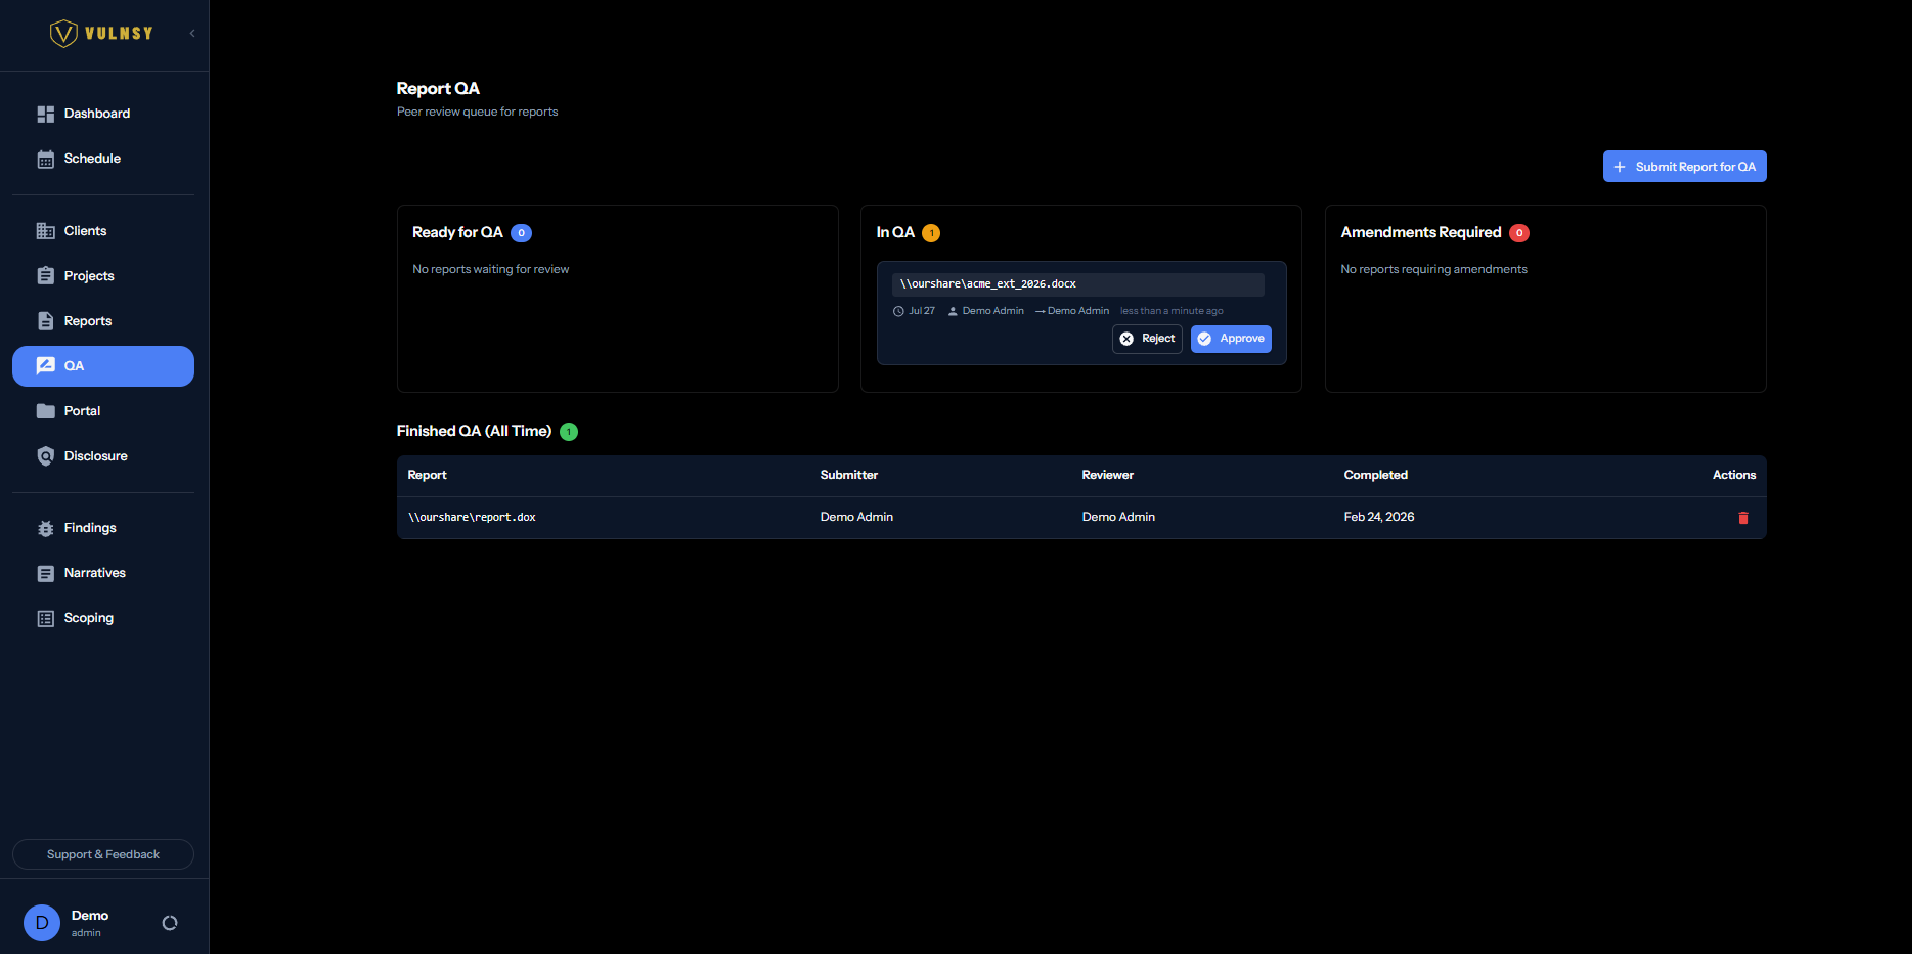Viewport: 1912px width, 954px height.
Task: Click the Finished QA count badge
Action: coord(569,432)
